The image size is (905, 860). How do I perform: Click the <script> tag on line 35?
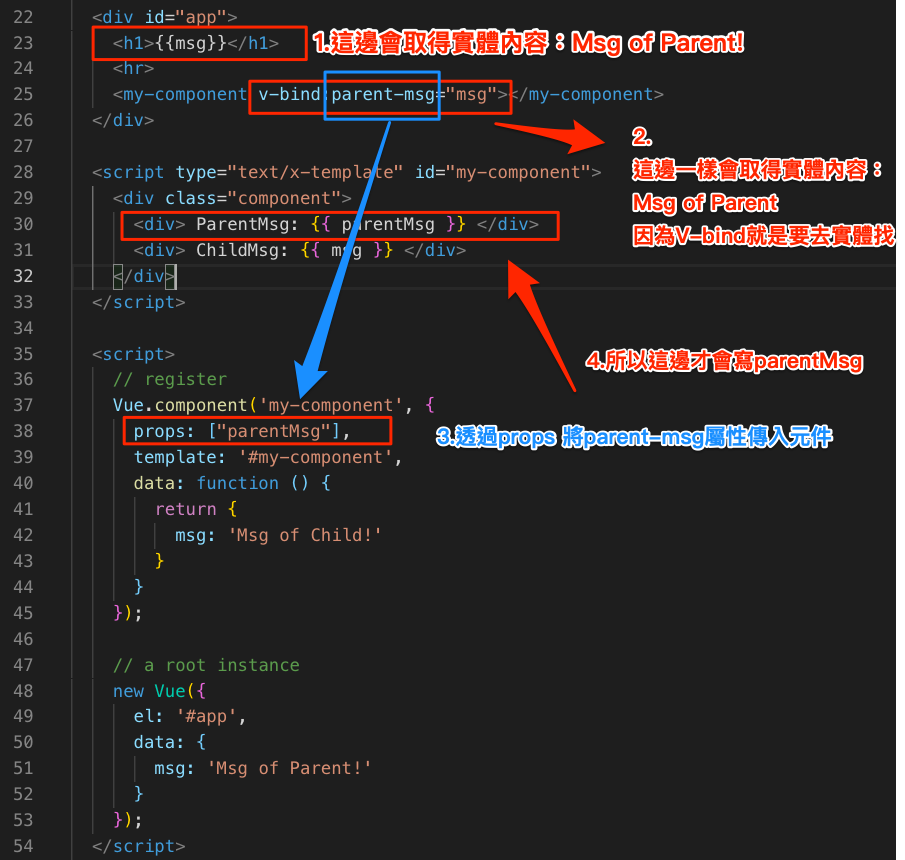point(133,354)
